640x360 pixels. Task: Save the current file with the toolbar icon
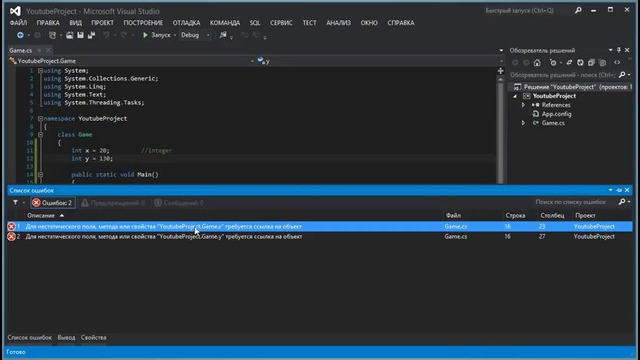tap(80, 36)
